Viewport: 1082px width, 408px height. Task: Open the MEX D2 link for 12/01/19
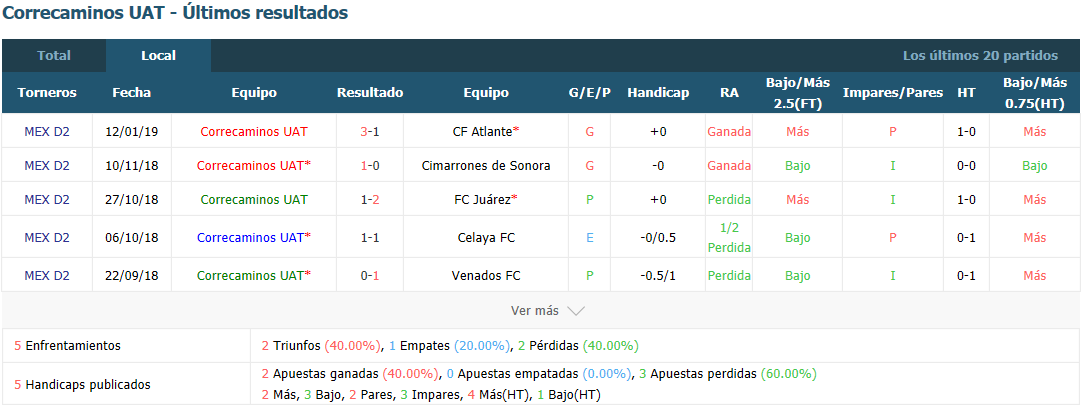point(47,130)
